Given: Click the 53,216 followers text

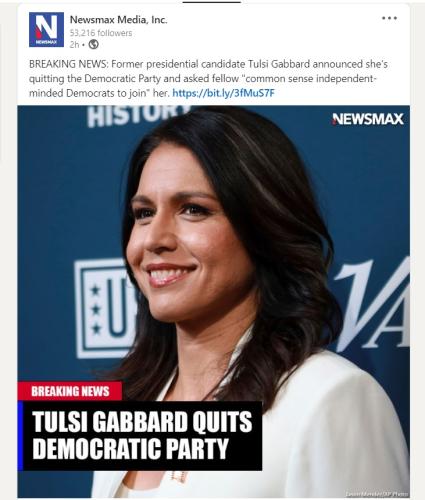Looking at the screenshot, I should [x=101, y=33].
